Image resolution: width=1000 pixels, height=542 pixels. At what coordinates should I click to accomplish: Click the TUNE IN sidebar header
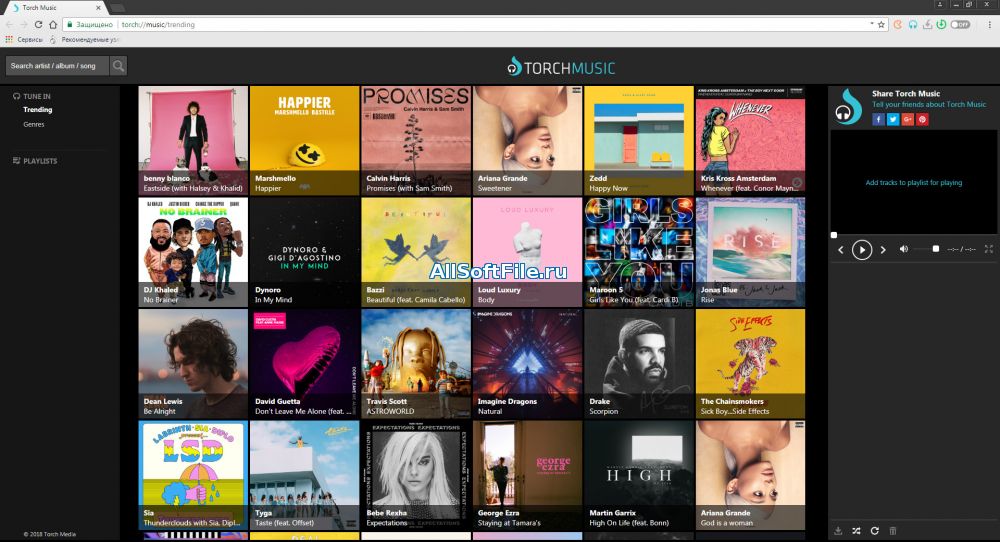tap(32, 96)
